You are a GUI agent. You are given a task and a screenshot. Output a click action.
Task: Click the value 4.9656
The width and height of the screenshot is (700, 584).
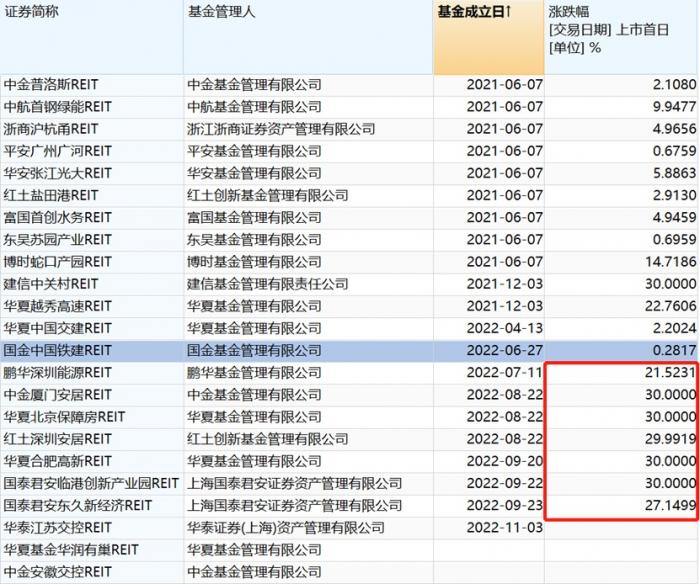(675, 129)
